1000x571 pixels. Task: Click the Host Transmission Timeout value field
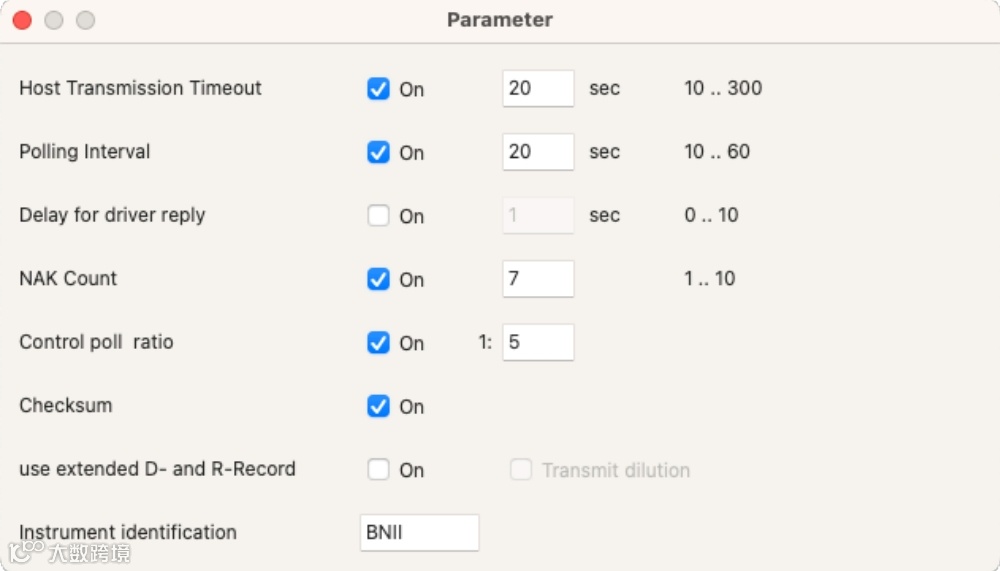click(538, 88)
